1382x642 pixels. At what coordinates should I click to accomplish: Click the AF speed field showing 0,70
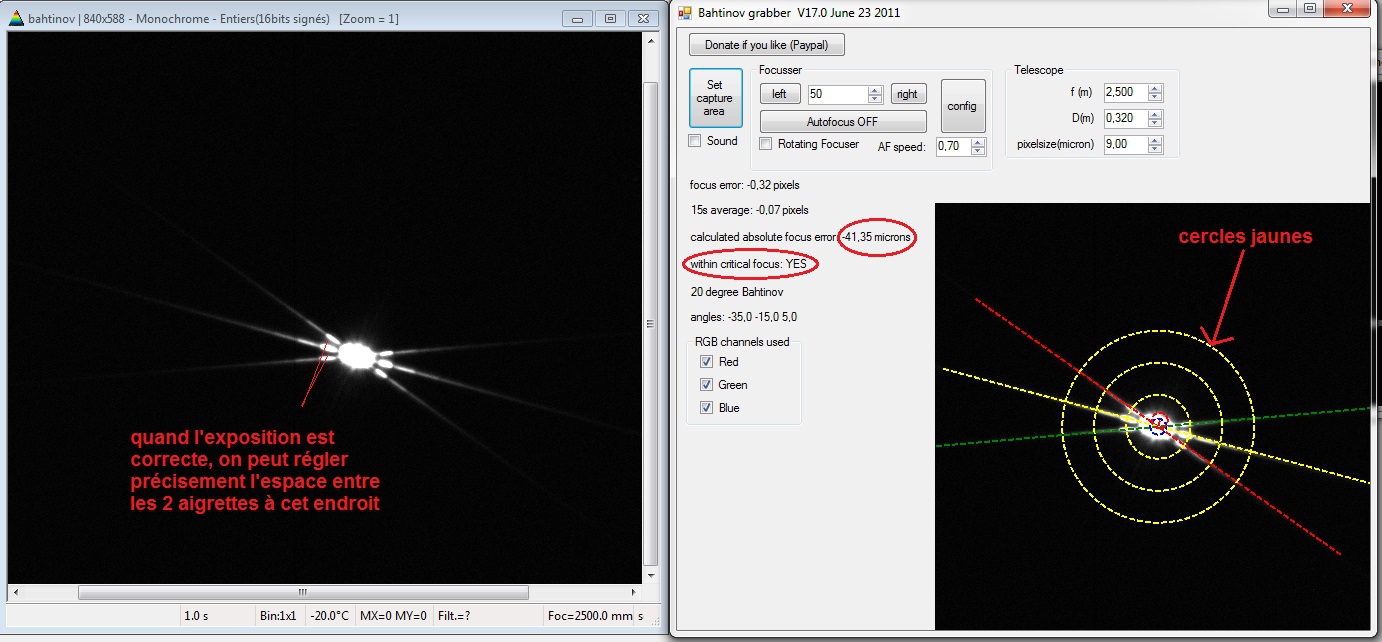tap(953, 147)
